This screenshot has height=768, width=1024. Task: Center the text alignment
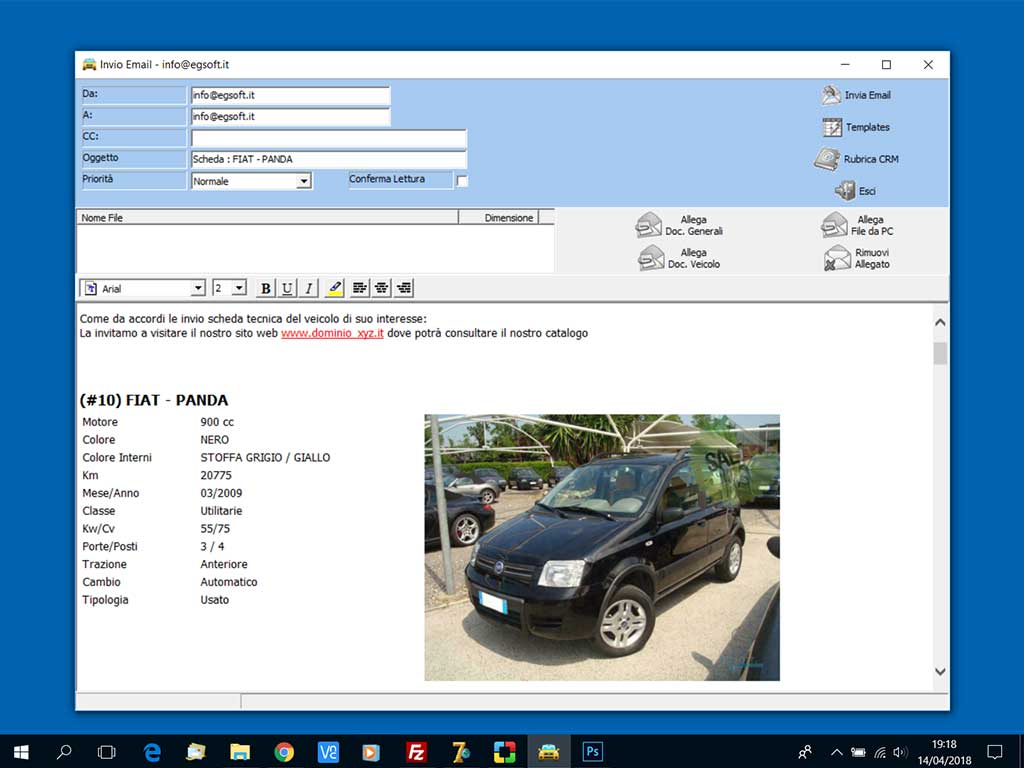(381, 288)
